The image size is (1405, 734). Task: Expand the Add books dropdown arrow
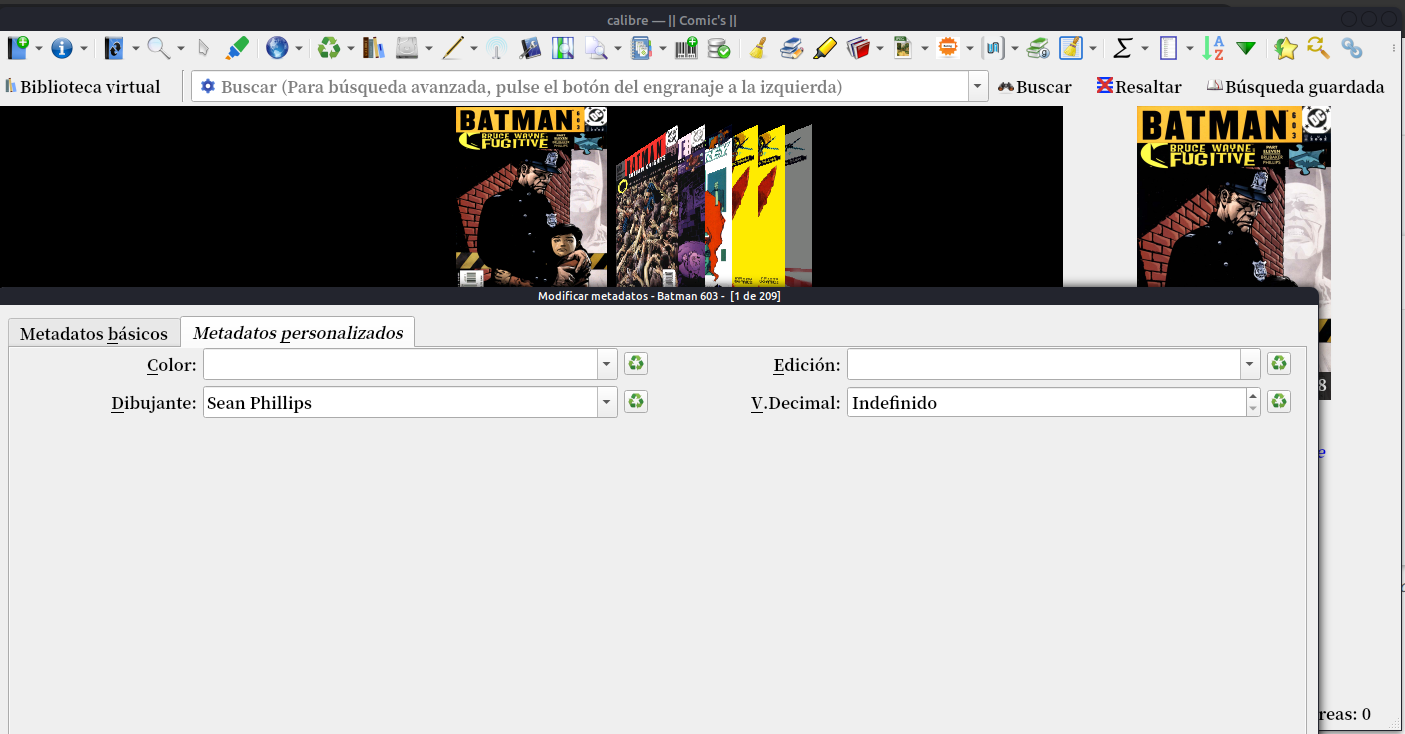click(39, 48)
